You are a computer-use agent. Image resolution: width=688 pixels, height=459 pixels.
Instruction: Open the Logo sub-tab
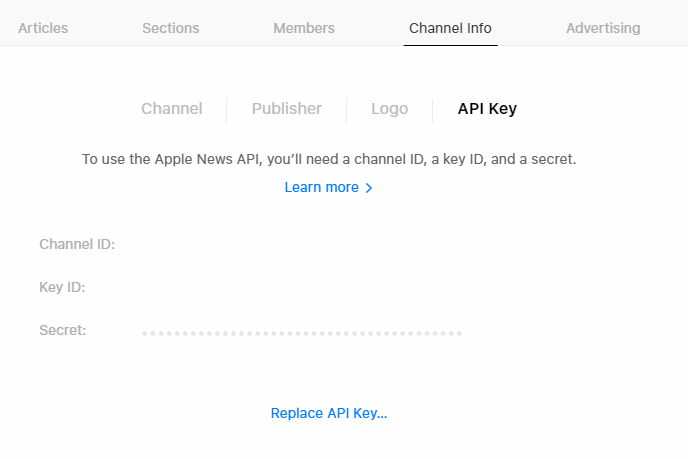[390, 109]
